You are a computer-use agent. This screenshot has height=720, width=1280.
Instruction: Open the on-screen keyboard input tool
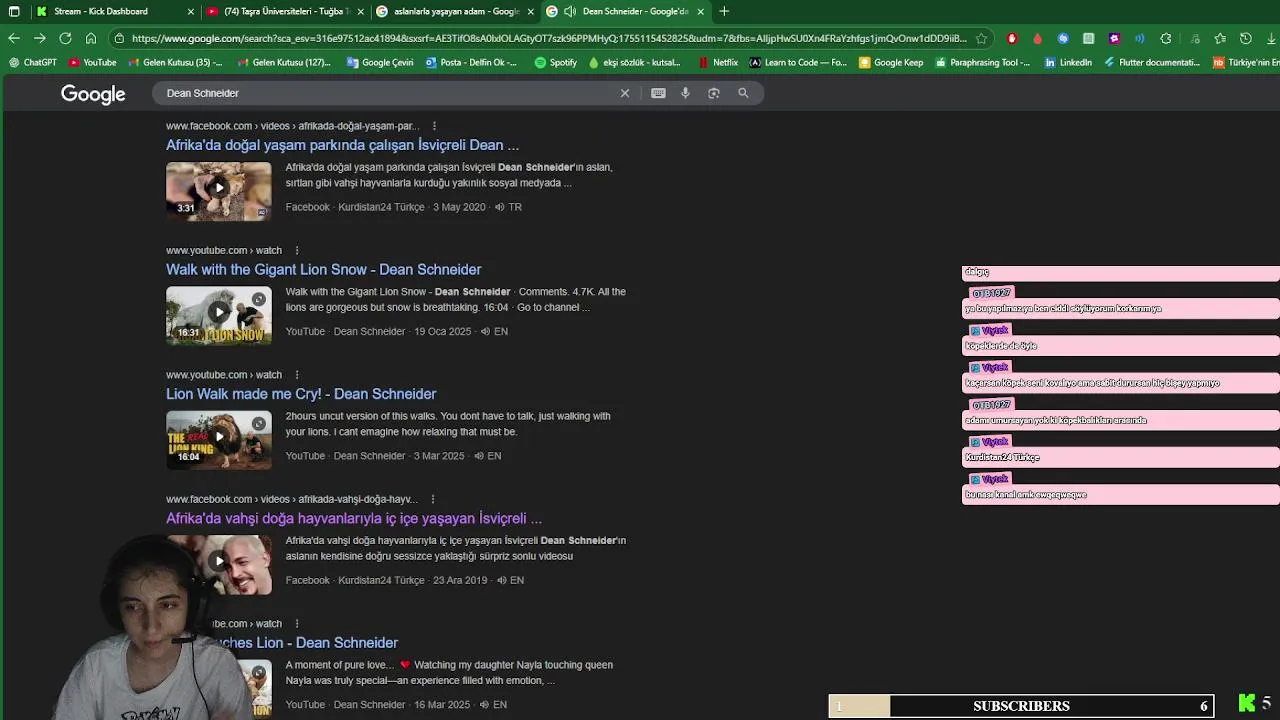(x=658, y=93)
